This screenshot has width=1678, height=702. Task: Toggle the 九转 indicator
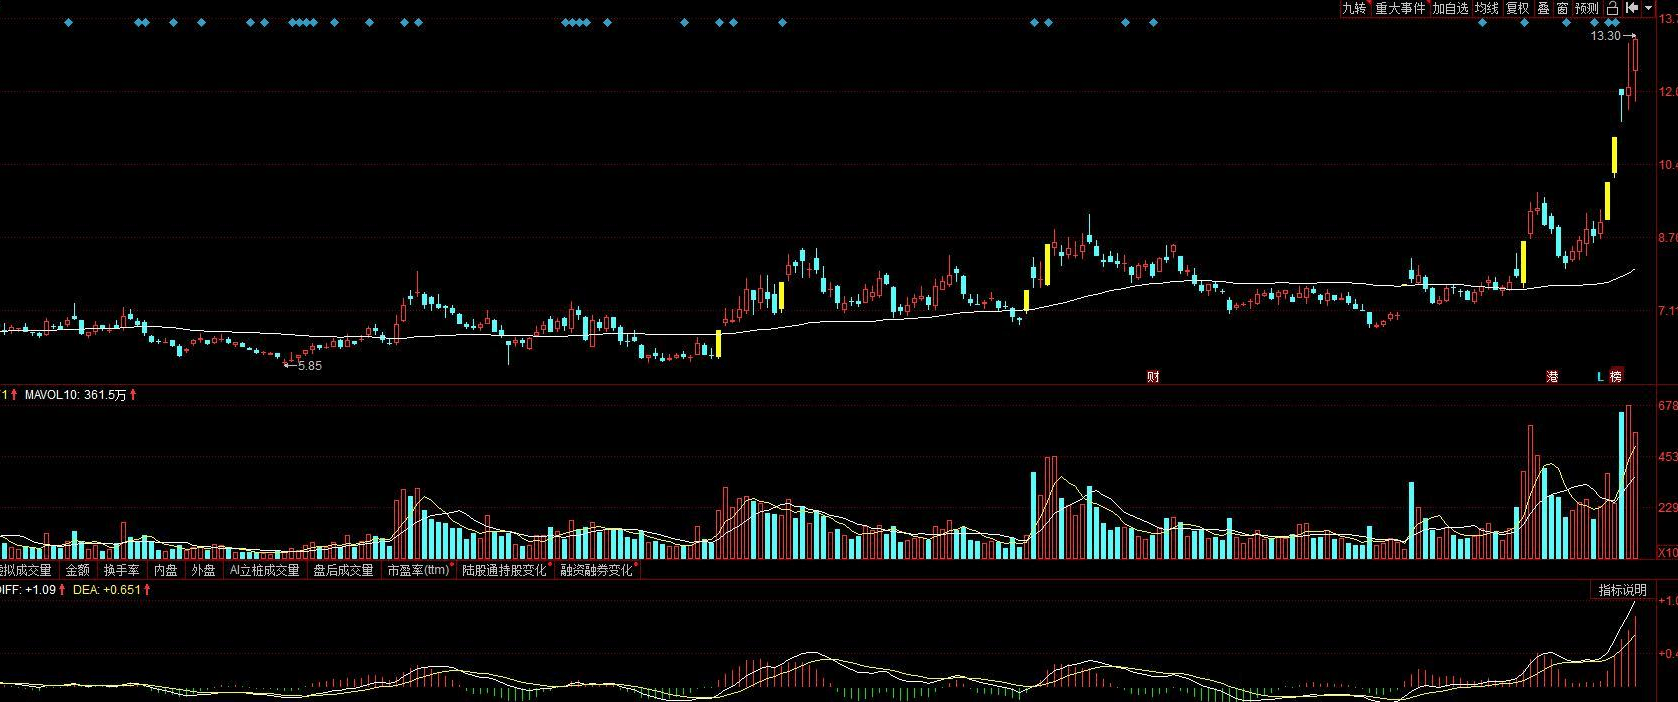tap(1354, 8)
